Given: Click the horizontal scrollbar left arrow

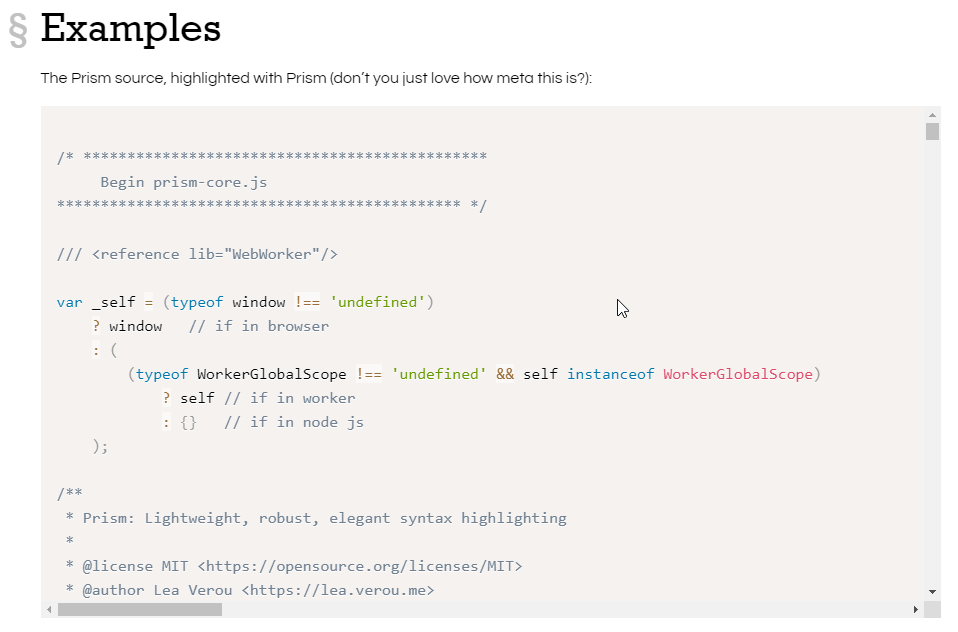Looking at the screenshot, I should [49, 609].
